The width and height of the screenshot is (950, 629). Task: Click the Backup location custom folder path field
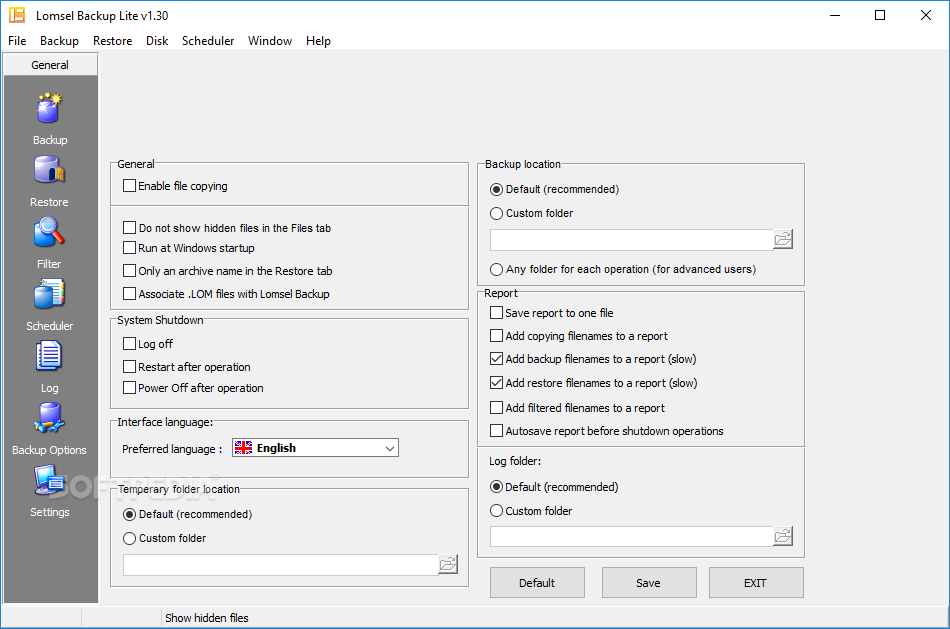tap(631, 240)
